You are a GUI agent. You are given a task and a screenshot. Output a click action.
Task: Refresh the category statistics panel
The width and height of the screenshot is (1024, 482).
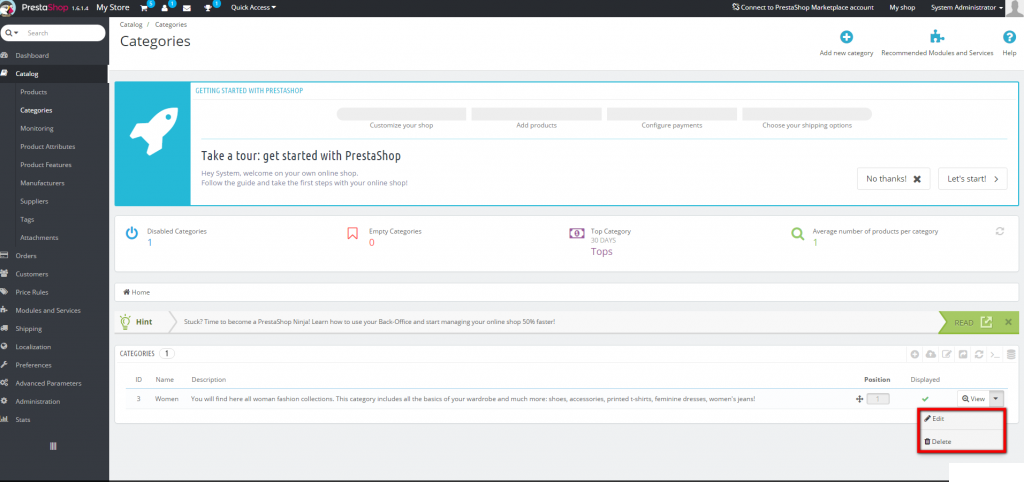tap(999, 231)
